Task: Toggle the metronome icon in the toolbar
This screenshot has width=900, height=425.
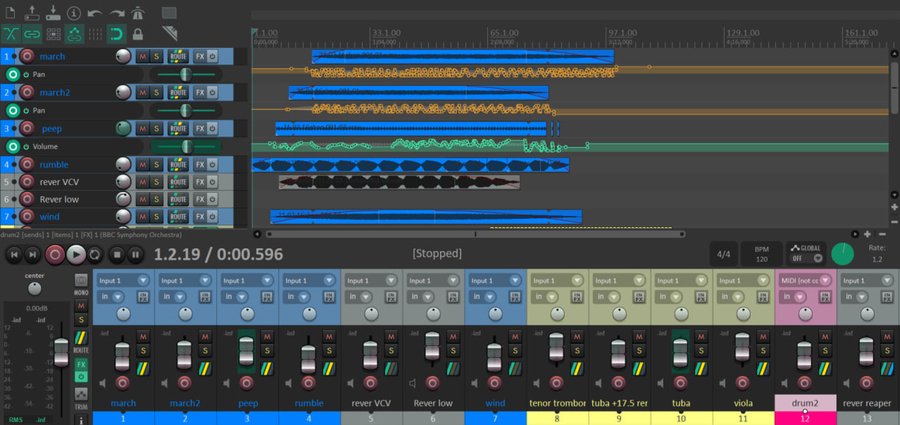Action: point(138,12)
